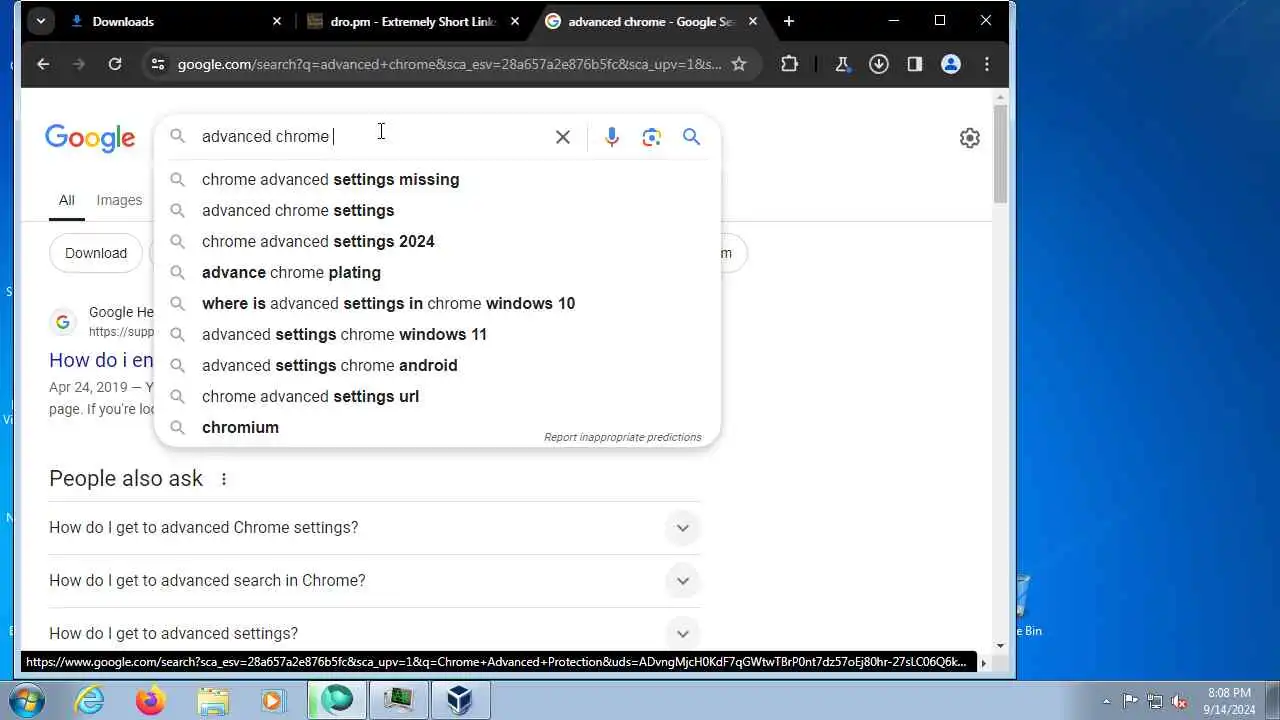Open the Chrome profile avatar

pos(951,64)
